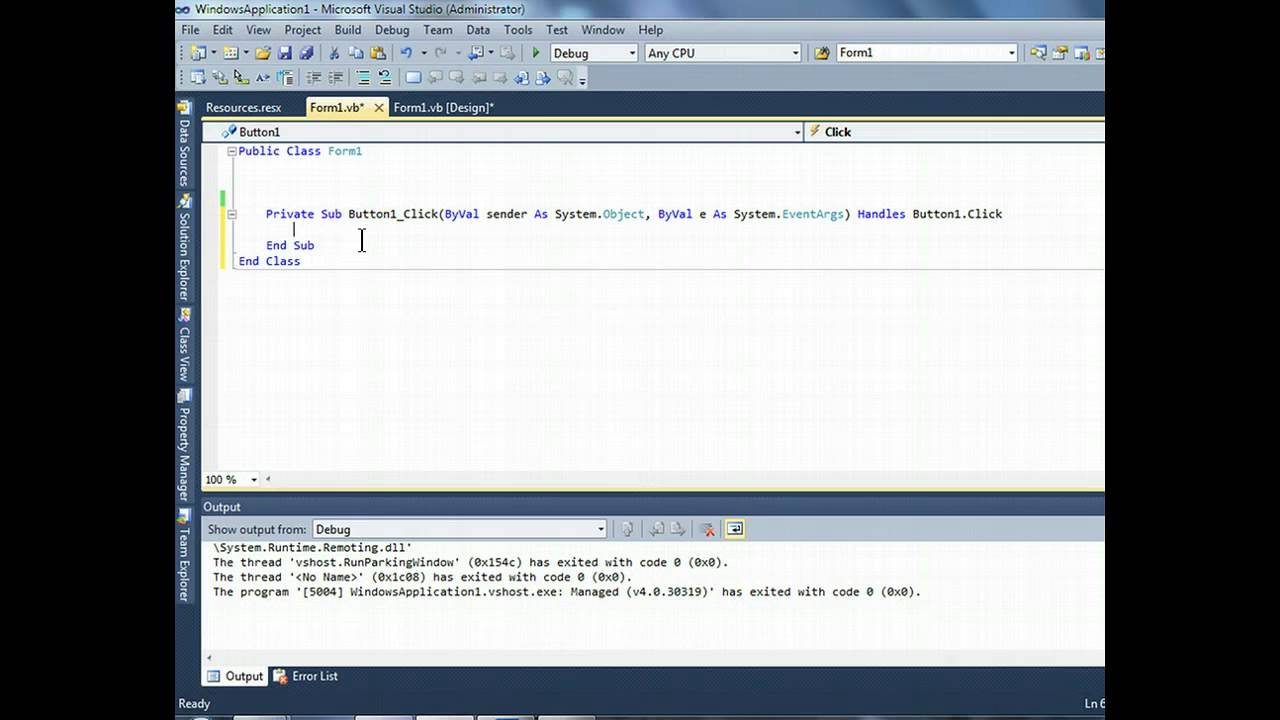Click the Decrease Indent icon
This screenshot has width=1280, height=720.
pos(314,77)
